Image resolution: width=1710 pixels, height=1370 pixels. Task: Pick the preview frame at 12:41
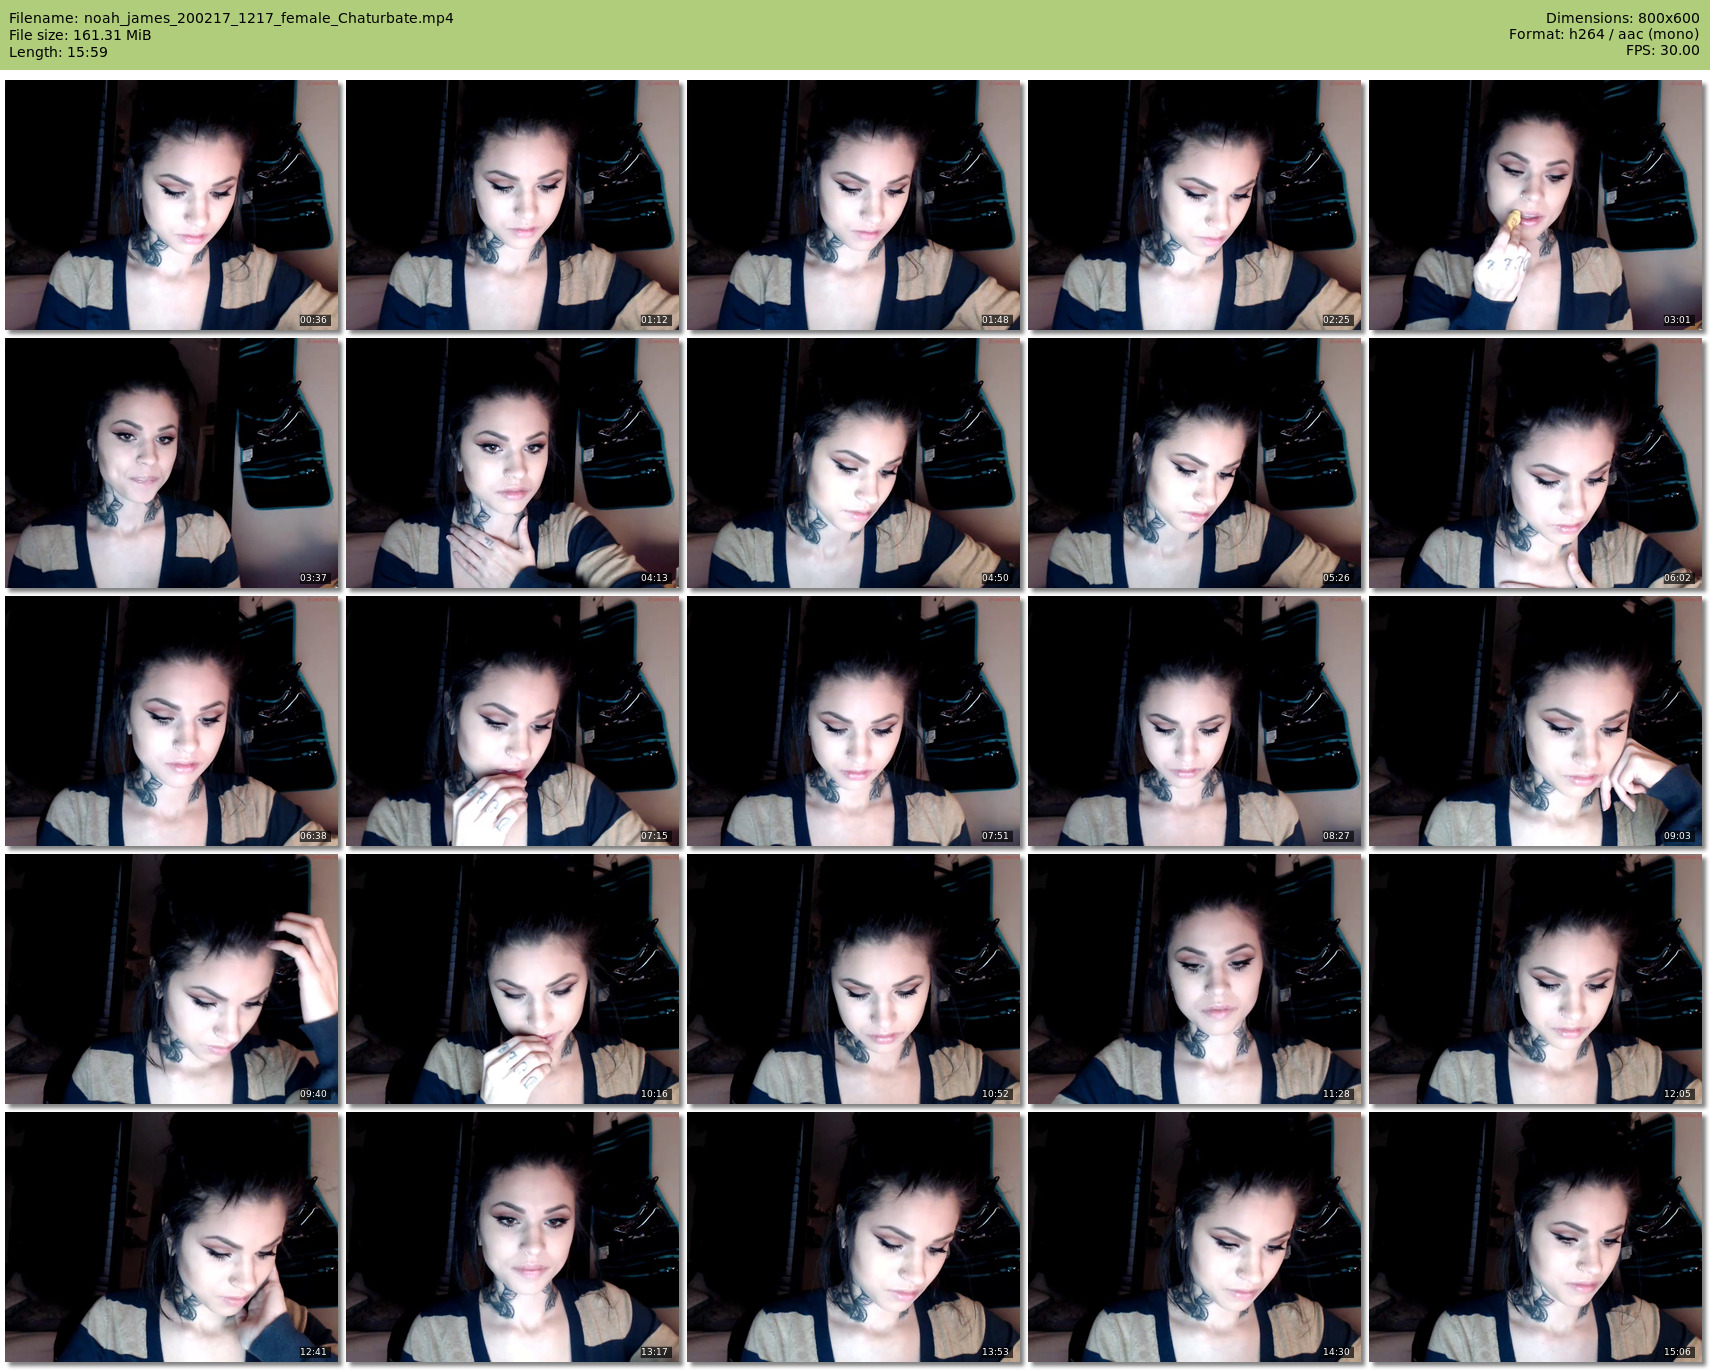point(172,1237)
